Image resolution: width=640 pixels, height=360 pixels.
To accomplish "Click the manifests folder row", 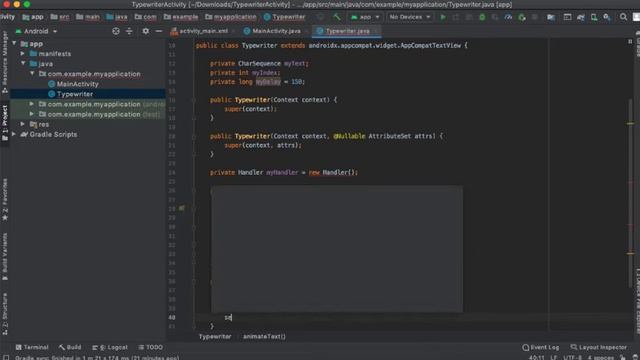I will 88,53.
